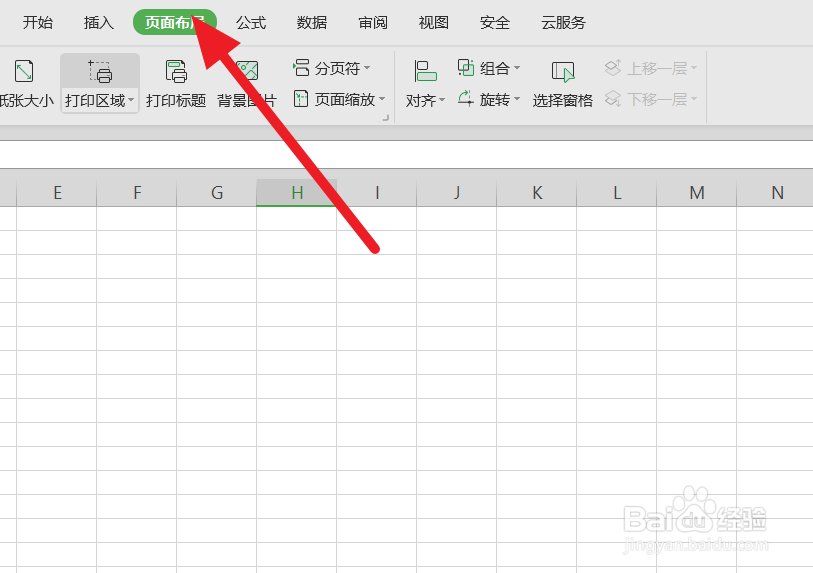The width and height of the screenshot is (813, 573).
Task: Click the 旋转 rotate icon
Action: point(466,99)
